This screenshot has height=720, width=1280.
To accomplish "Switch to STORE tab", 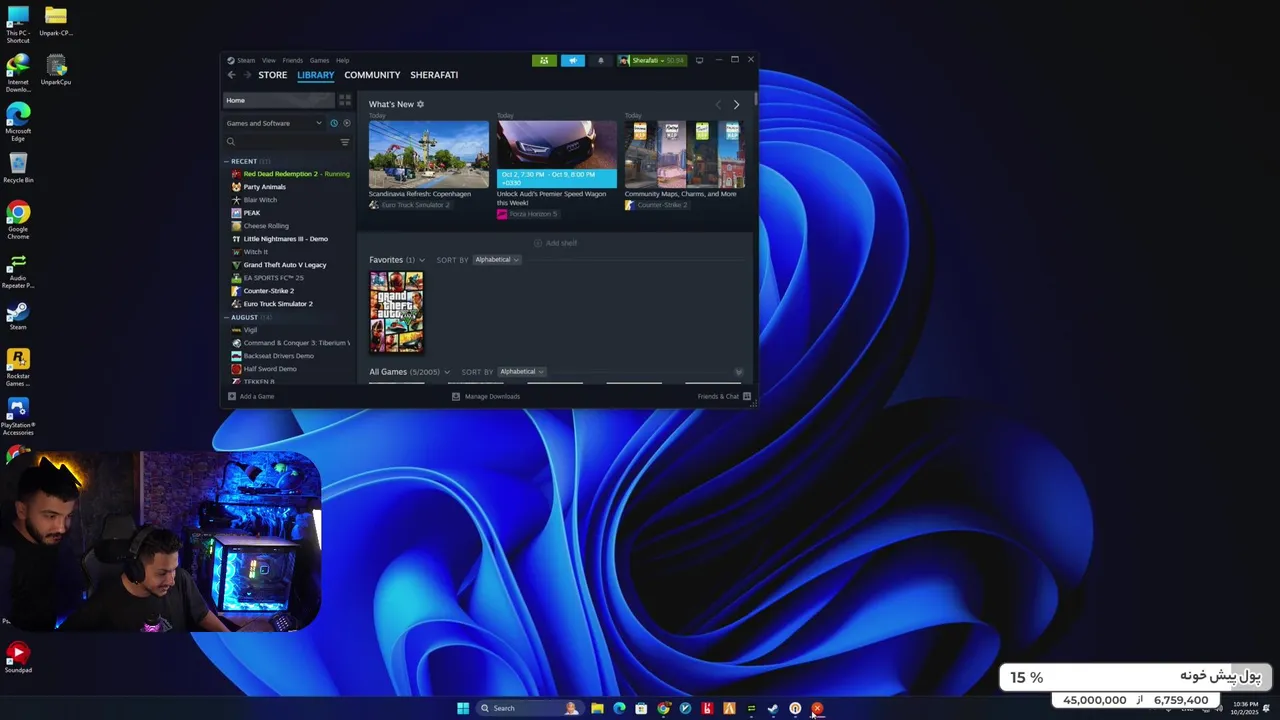I will pyautogui.click(x=273, y=75).
